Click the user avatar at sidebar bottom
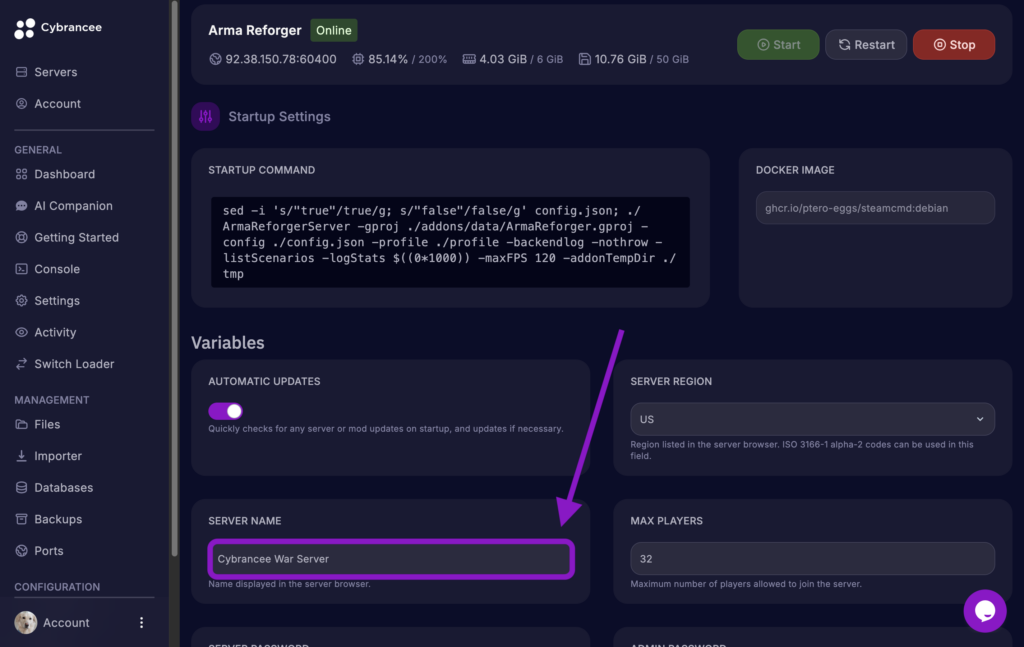The image size is (1024, 647). 26,623
